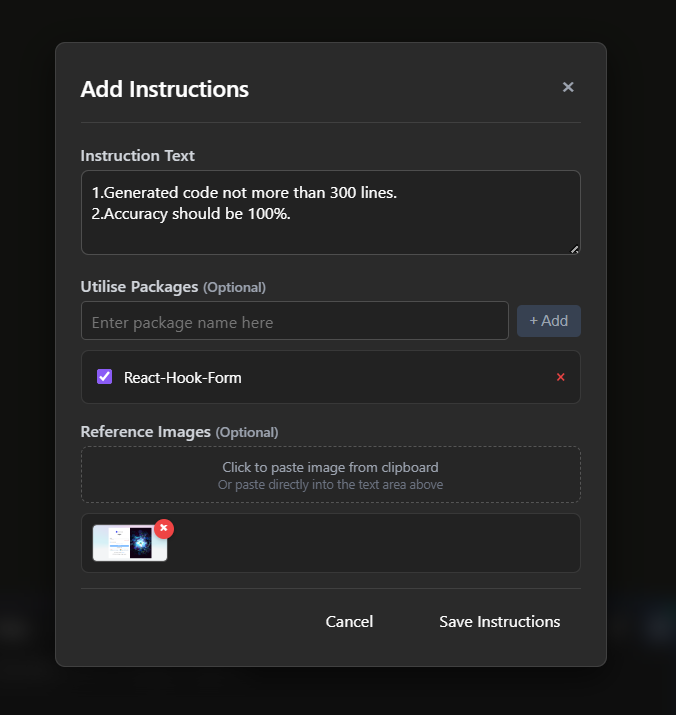Click inside the Instruction Text area

click(x=331, y=212)
